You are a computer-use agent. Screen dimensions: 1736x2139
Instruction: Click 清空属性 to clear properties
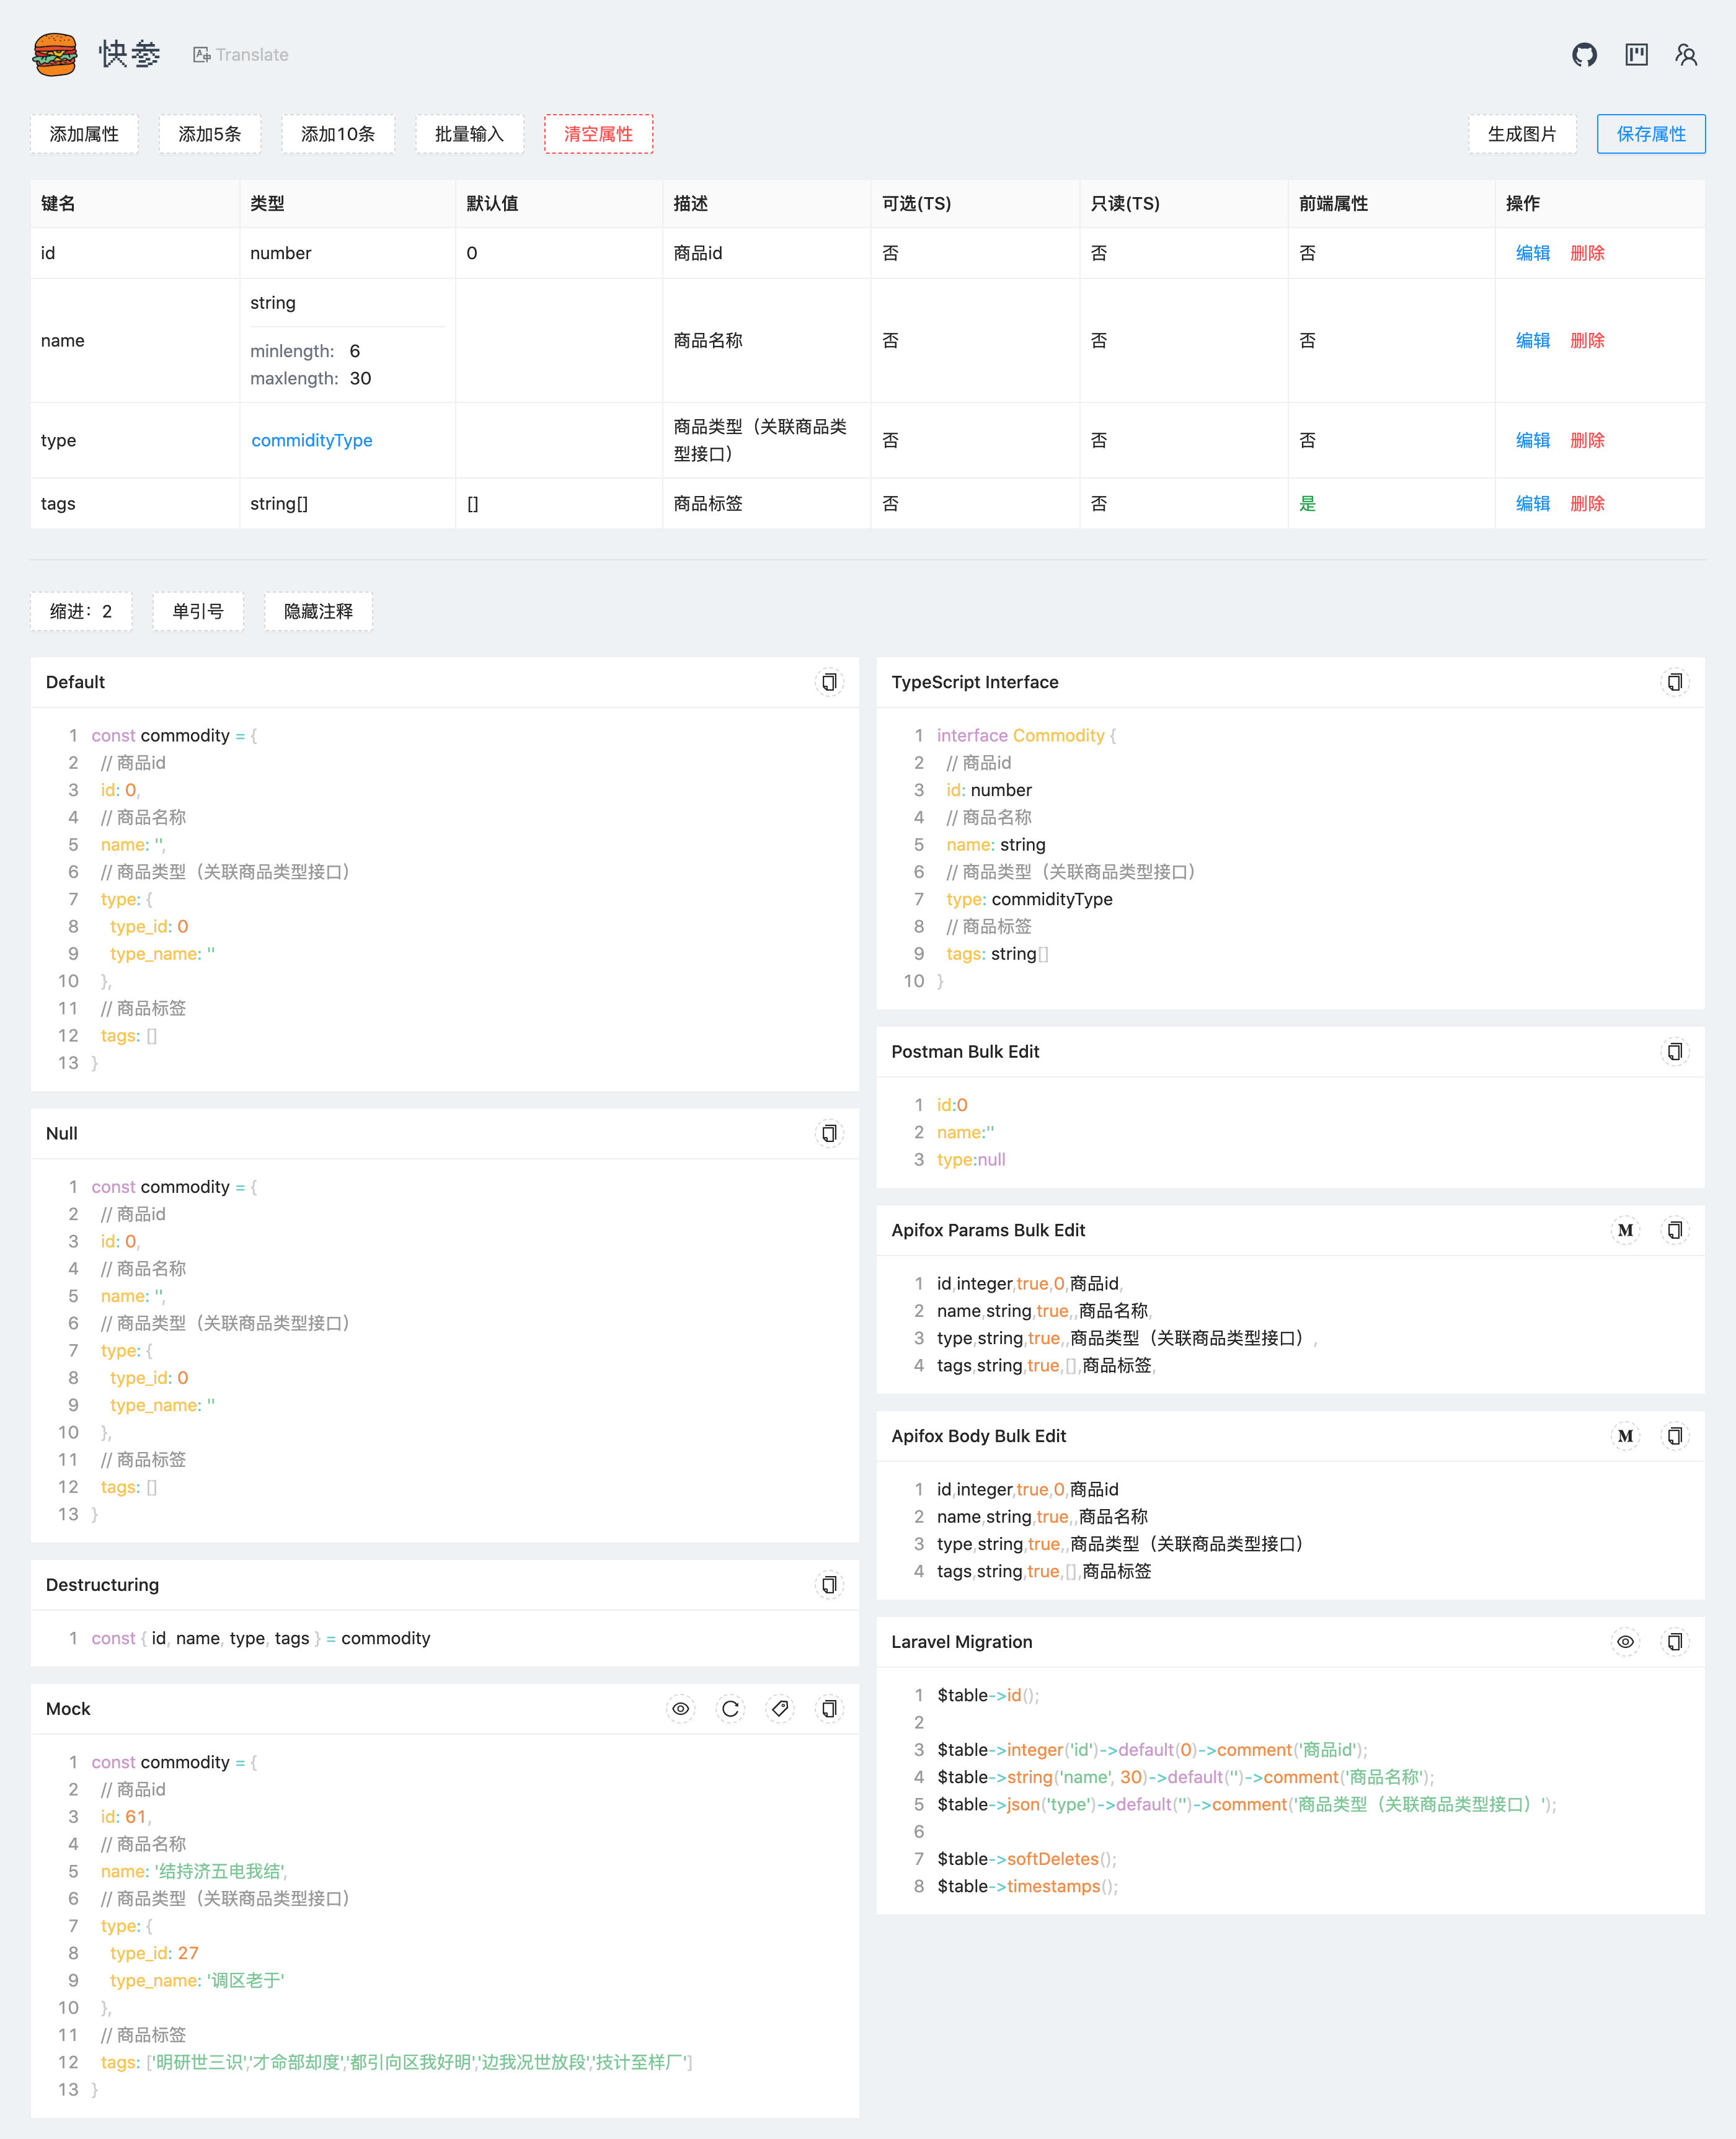(598, 134)
